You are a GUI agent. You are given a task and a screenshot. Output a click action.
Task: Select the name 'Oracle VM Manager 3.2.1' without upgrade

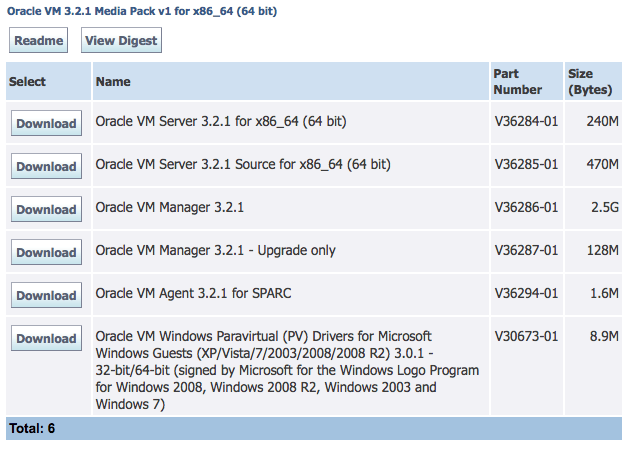click(169, 207)
